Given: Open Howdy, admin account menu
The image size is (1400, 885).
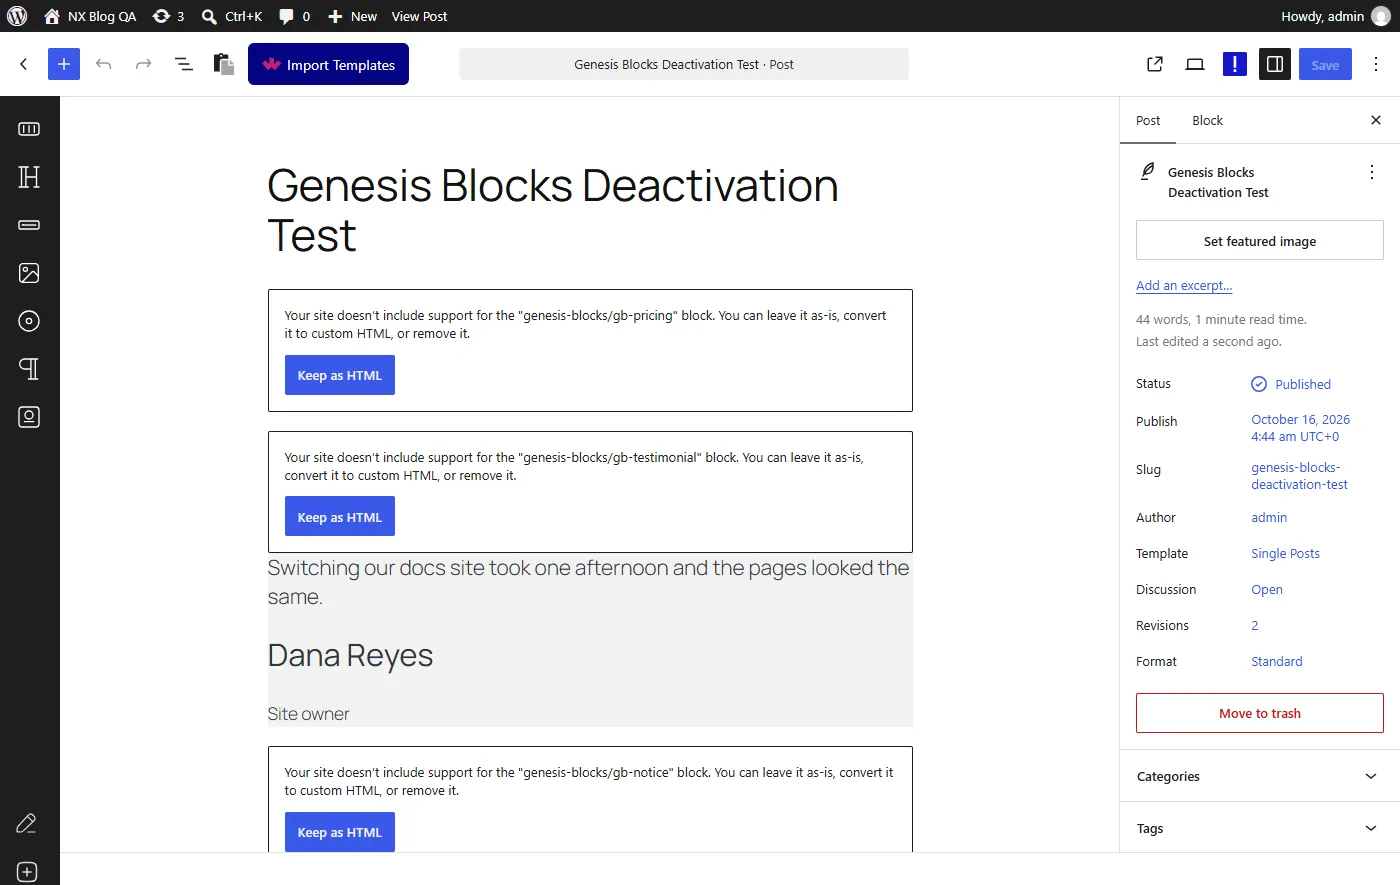Looking at the screenshot, I should click(1335, 16).
